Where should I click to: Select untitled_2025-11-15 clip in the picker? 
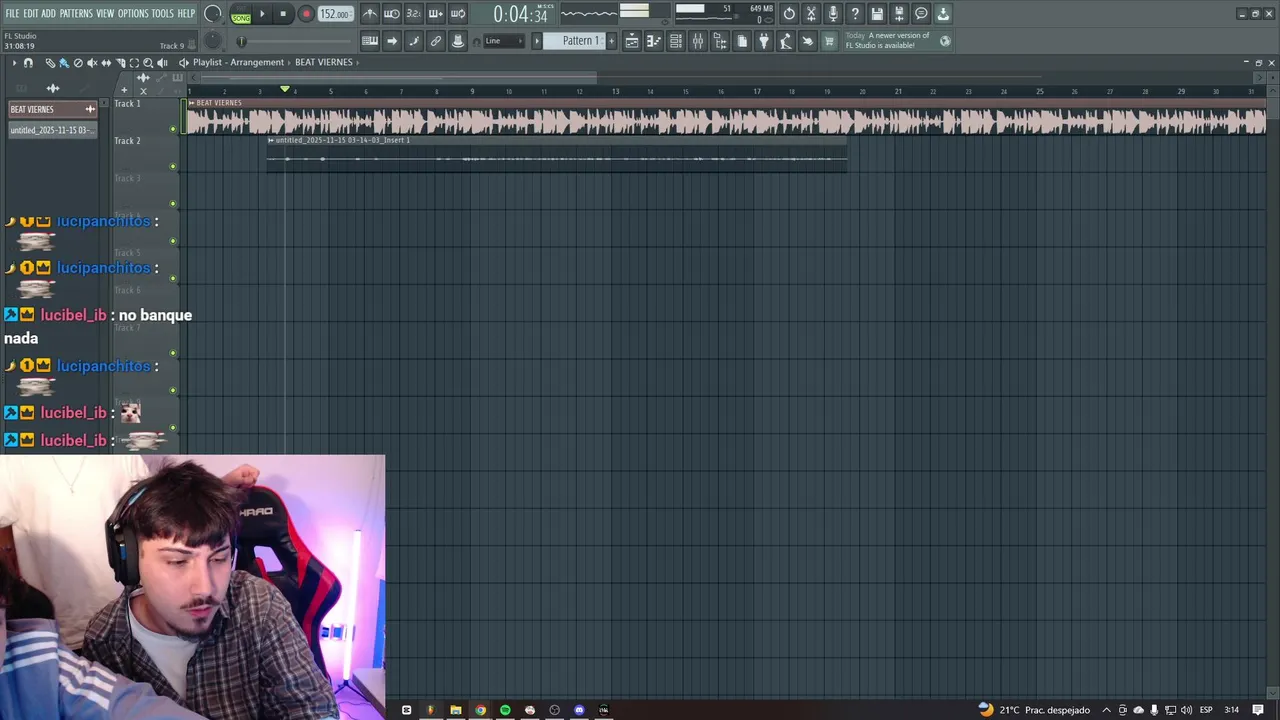point(52,130)
